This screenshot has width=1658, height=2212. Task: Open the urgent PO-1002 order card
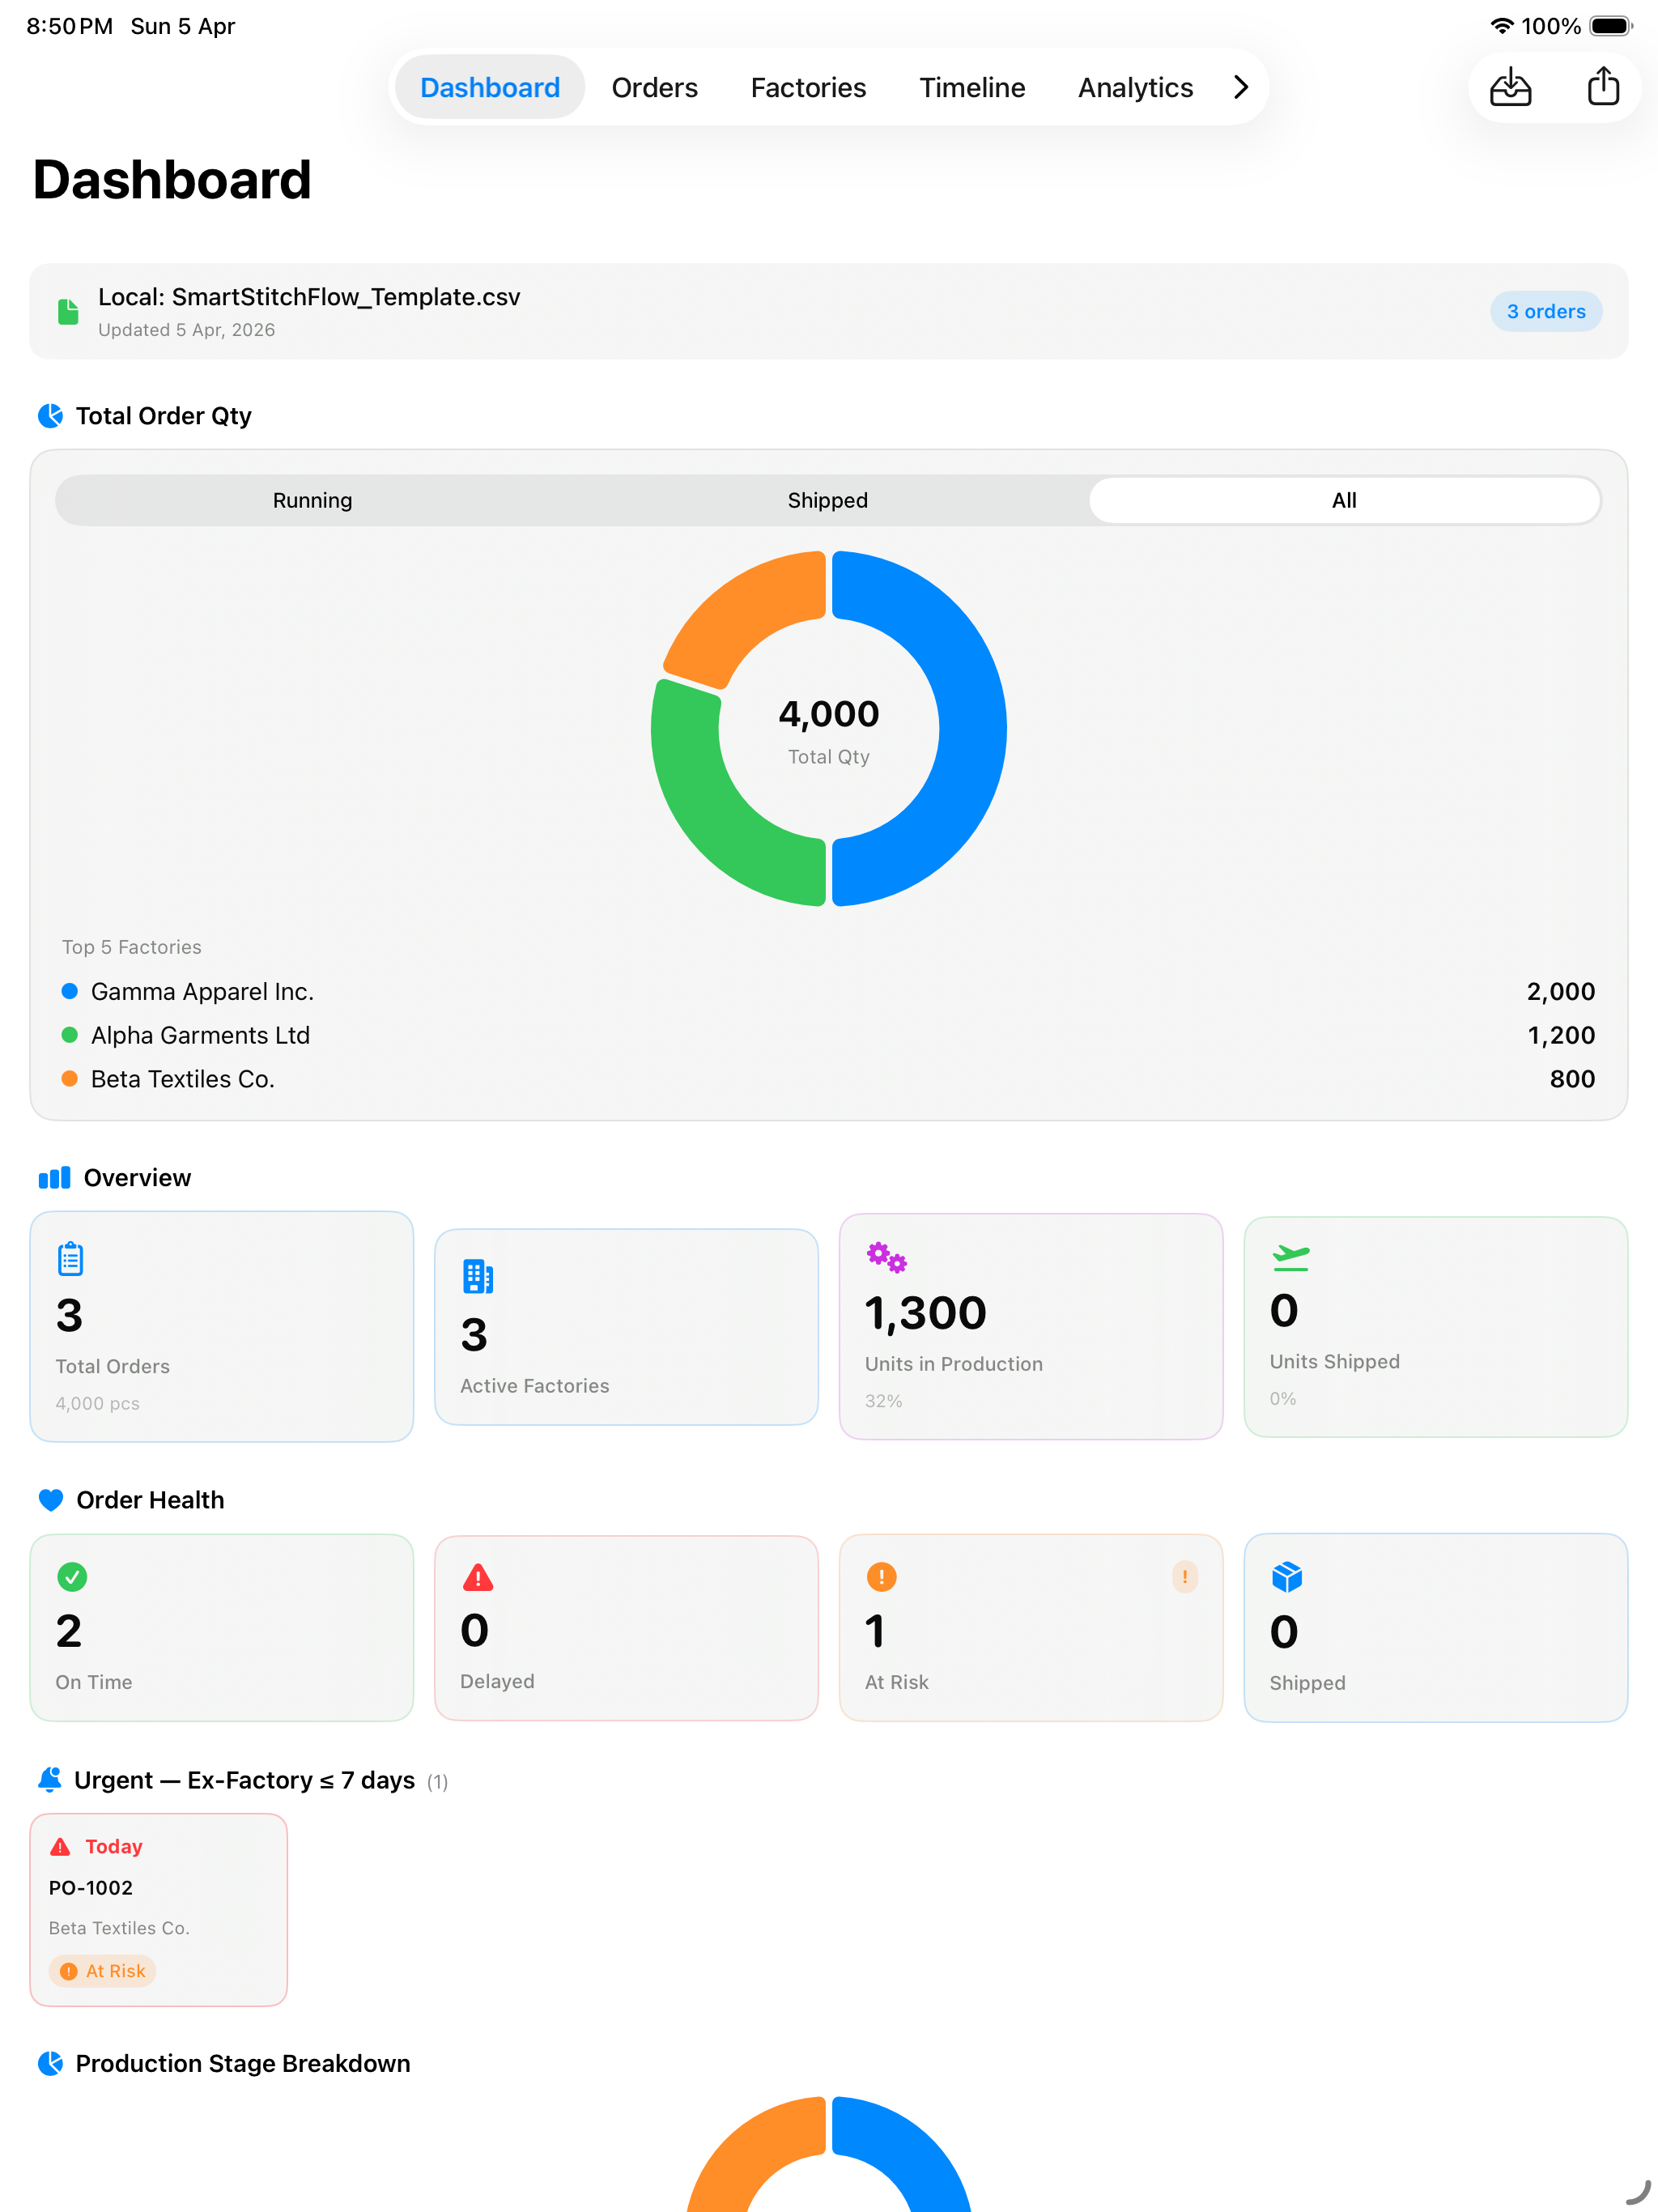pyautogui.click(x=159, y=1909)
